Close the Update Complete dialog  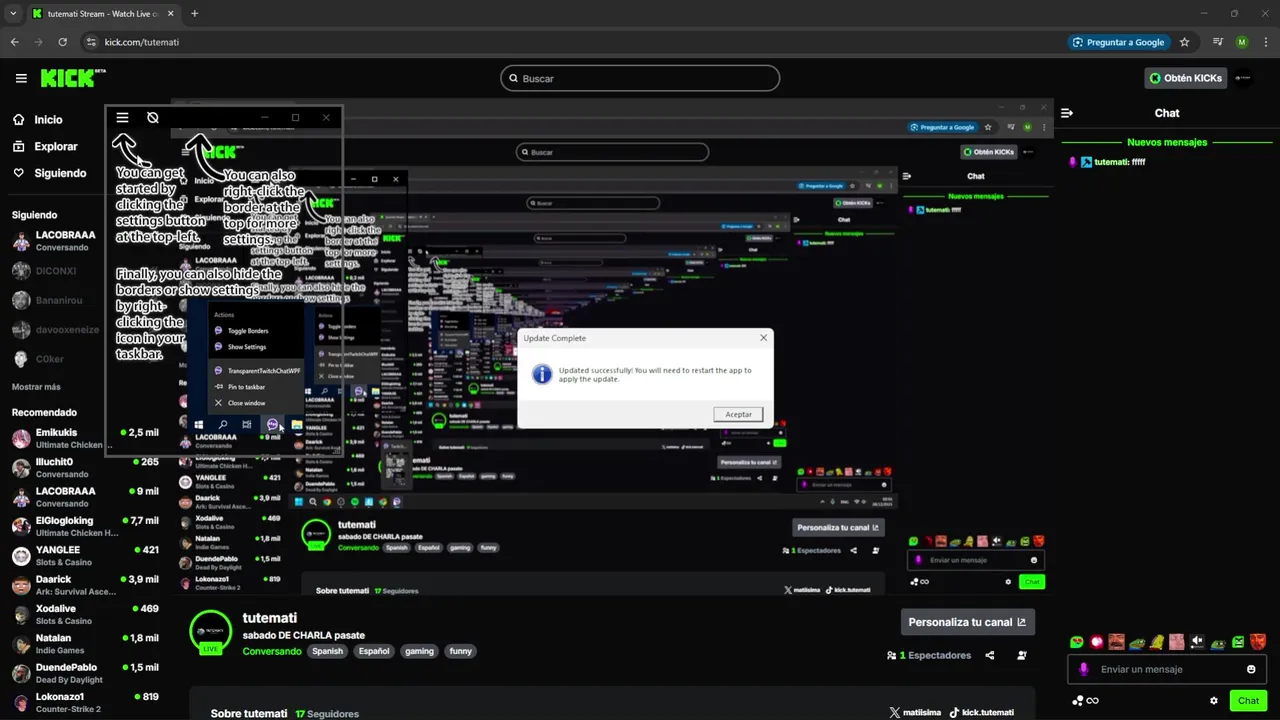(x=763, y=338)
